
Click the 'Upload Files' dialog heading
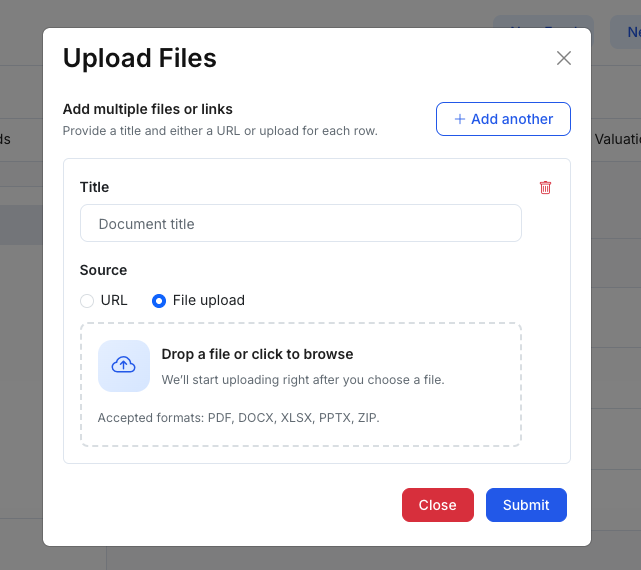point(140,58)
